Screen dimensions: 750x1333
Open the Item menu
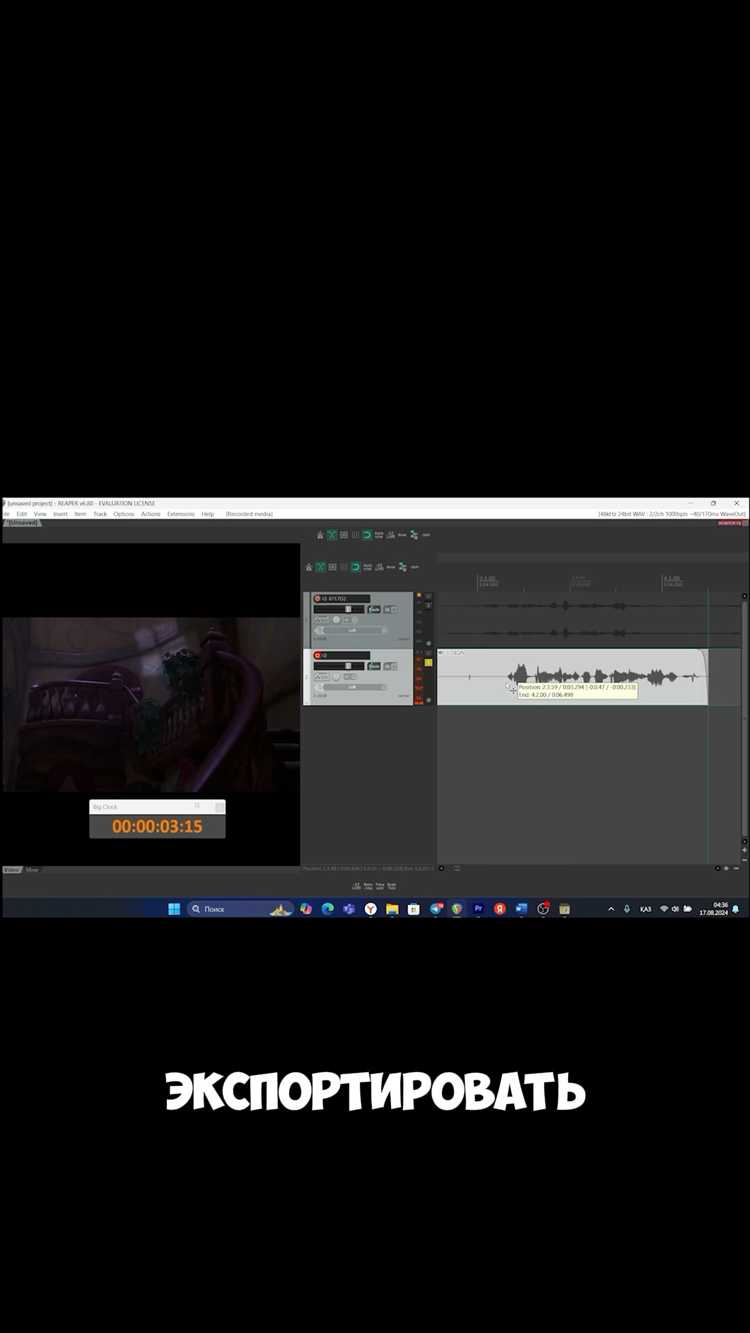click(x=80, y=514)
